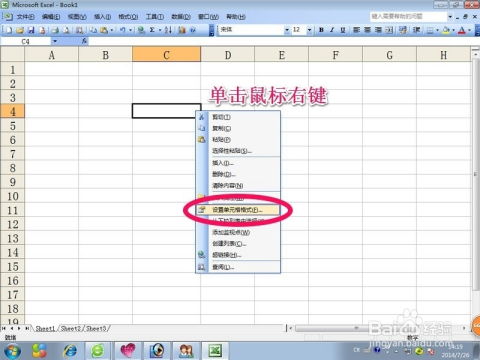Choose 粘贴(P) Paste in context menu
The width and height of the screenshot is (480, 360).
tap(238, 140)
